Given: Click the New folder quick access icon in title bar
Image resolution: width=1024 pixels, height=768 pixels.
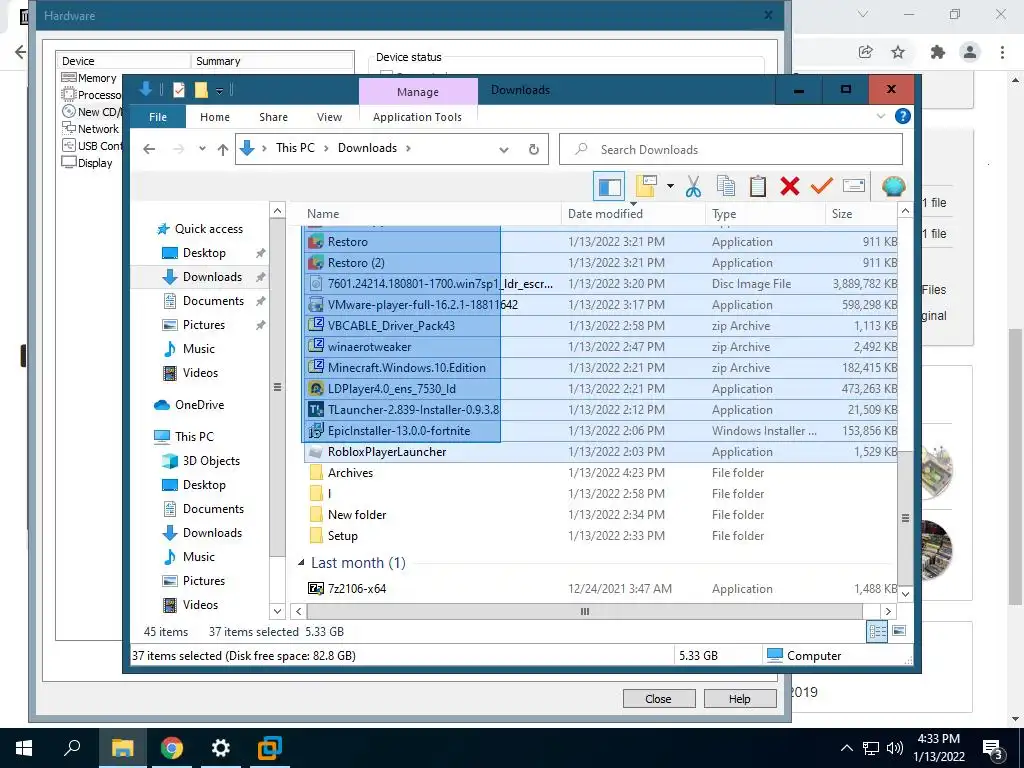Looking at the screenshot, I should 201,90.
